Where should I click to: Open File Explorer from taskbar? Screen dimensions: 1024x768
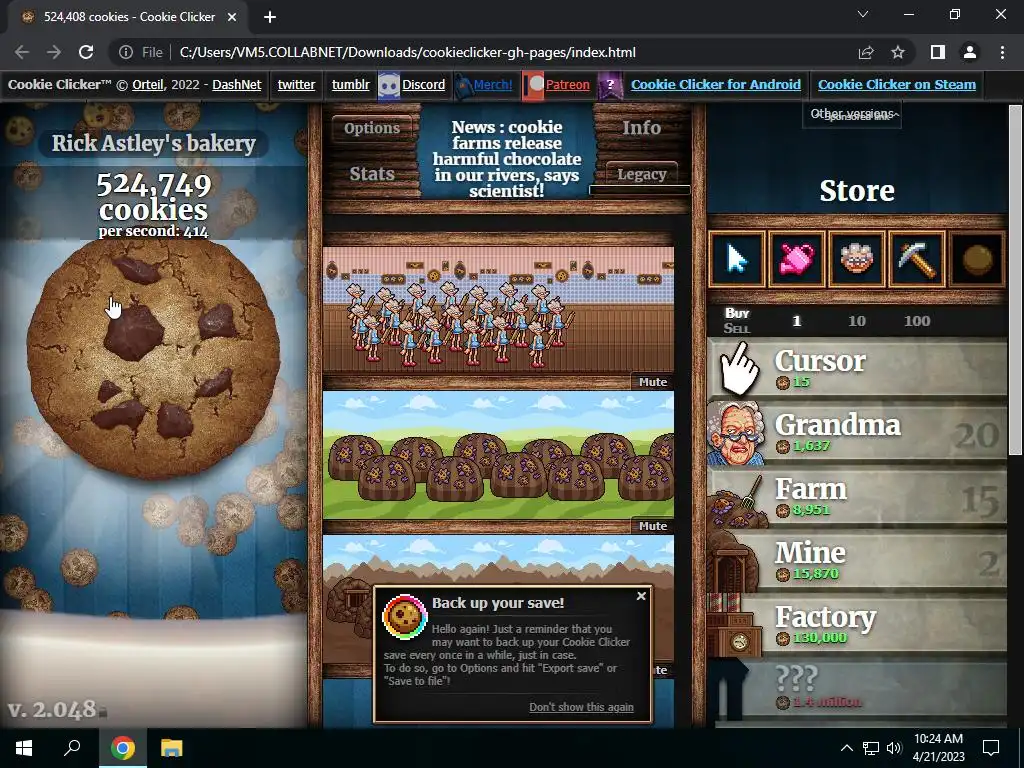(172, 748)
